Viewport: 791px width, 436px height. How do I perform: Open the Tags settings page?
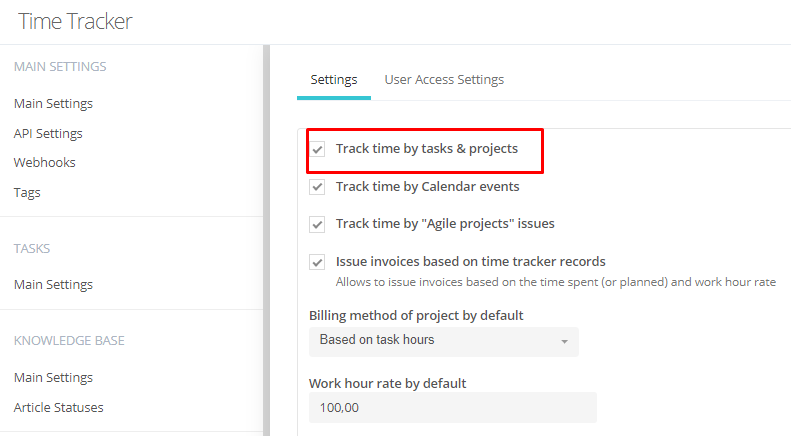click(x=27, y=193)
